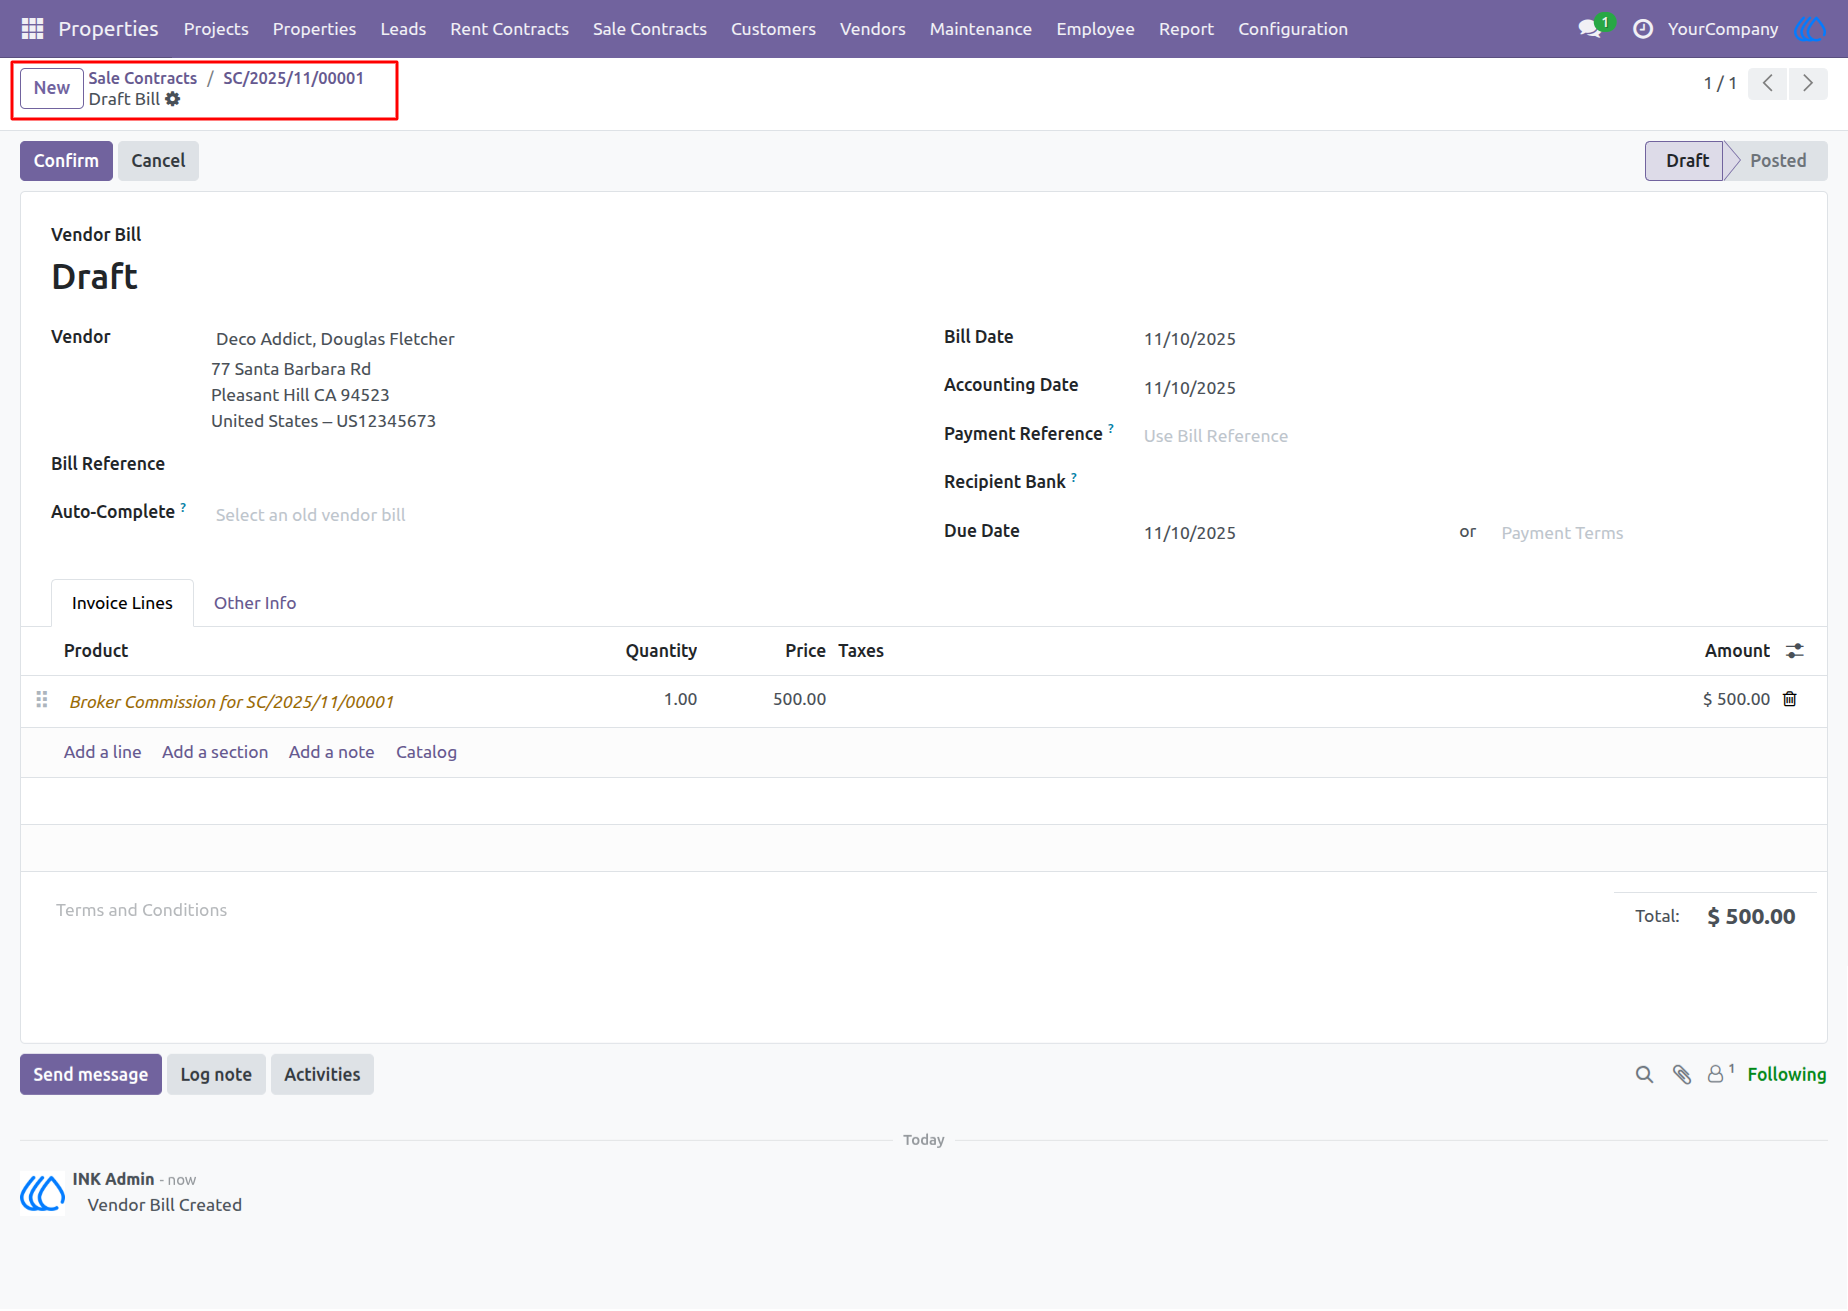
Task: Click the Draft Bill gear actions icon
Action: pyautogui.click(x=173, y=99)
